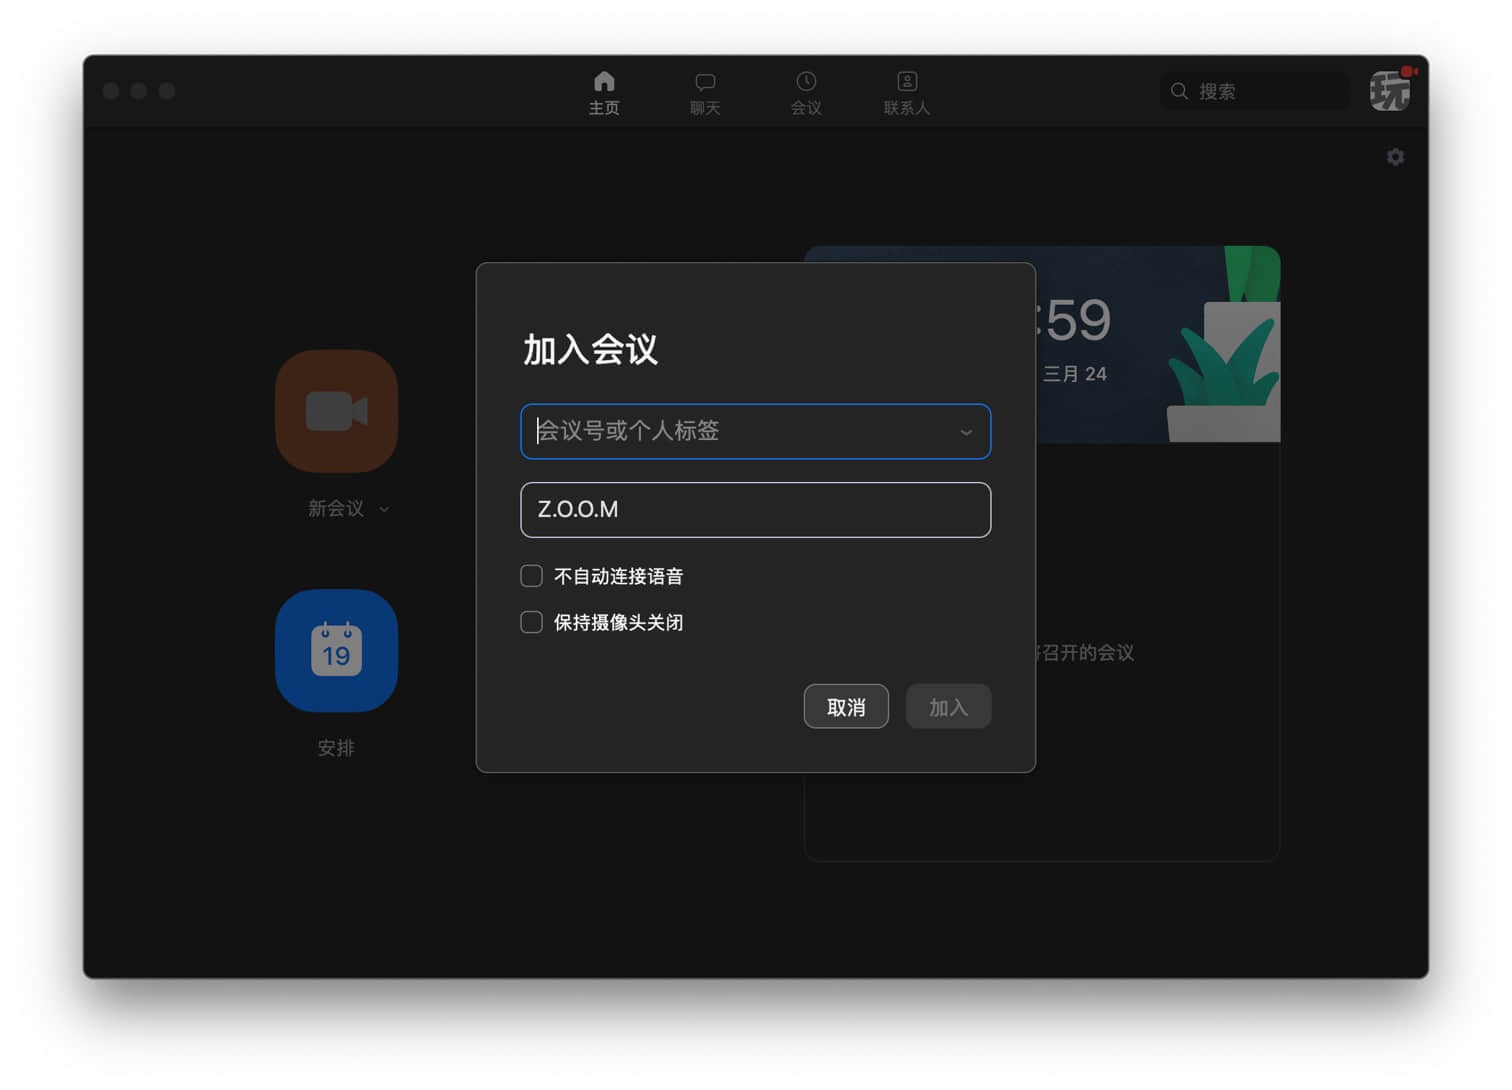Click the 搜索 search field
This screenshot has width=1512, height=1090.
1254,91
